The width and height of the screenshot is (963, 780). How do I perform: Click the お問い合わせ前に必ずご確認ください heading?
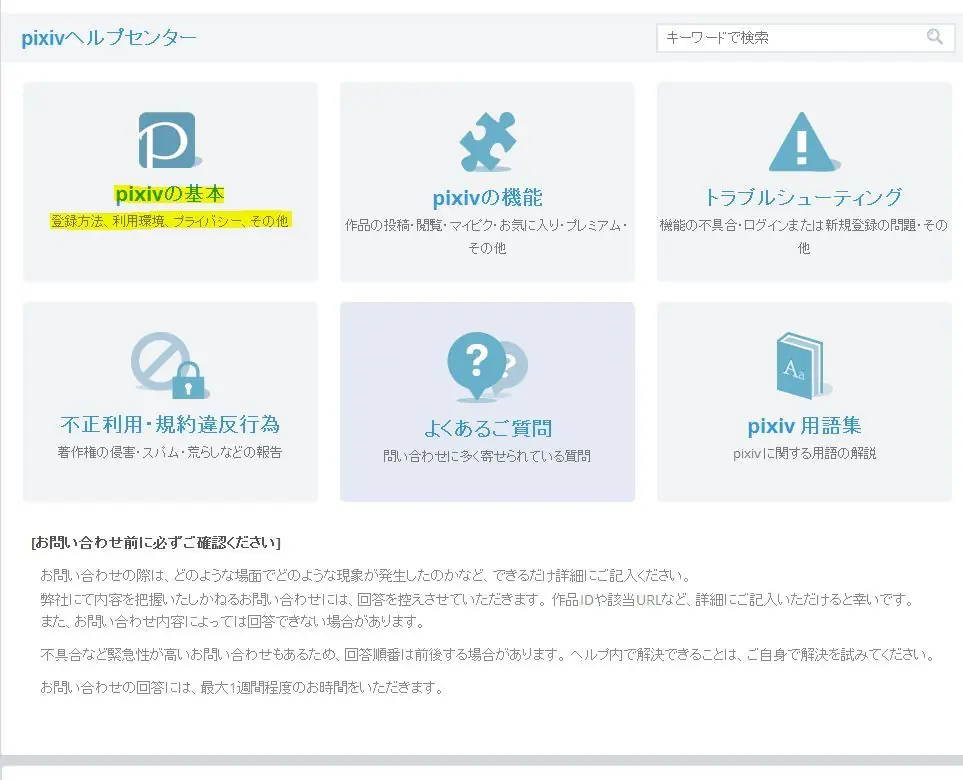tap(156, 542)
